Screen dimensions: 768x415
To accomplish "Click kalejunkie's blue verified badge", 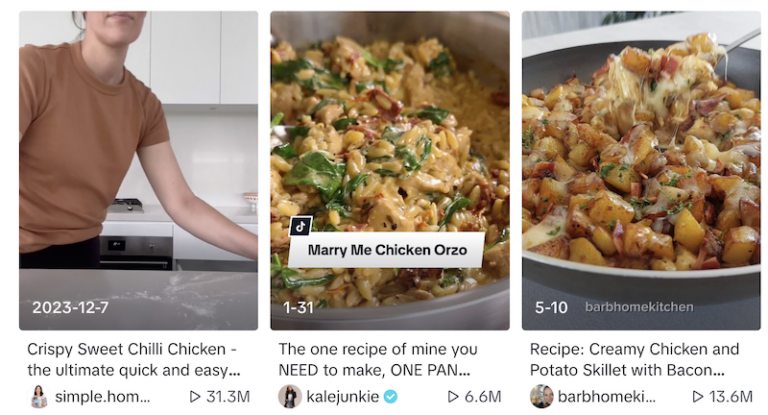I will [x=390, y=396].
